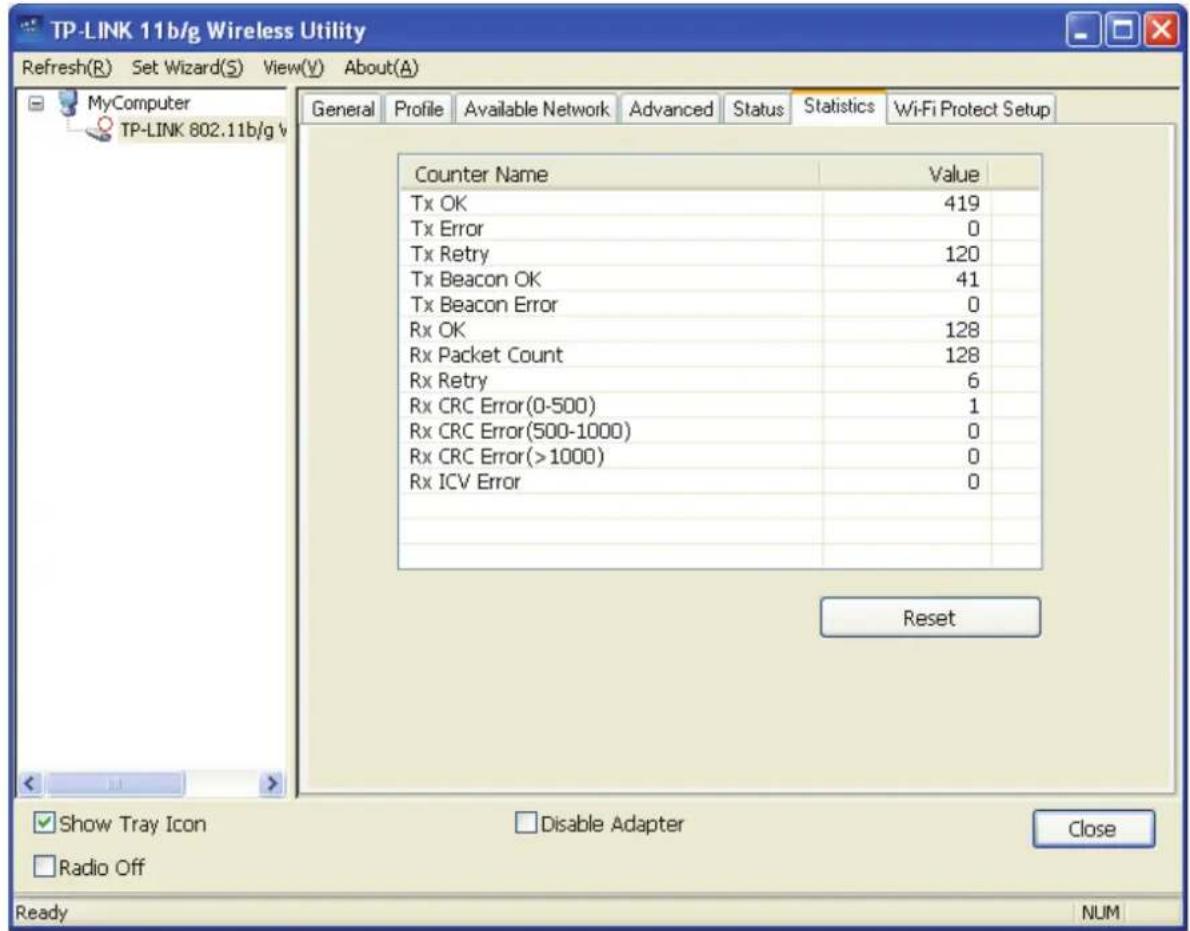The height and width of the screenshot is (931, 1190).
Task: Select the Tx OK row
Action: [719, 203]
